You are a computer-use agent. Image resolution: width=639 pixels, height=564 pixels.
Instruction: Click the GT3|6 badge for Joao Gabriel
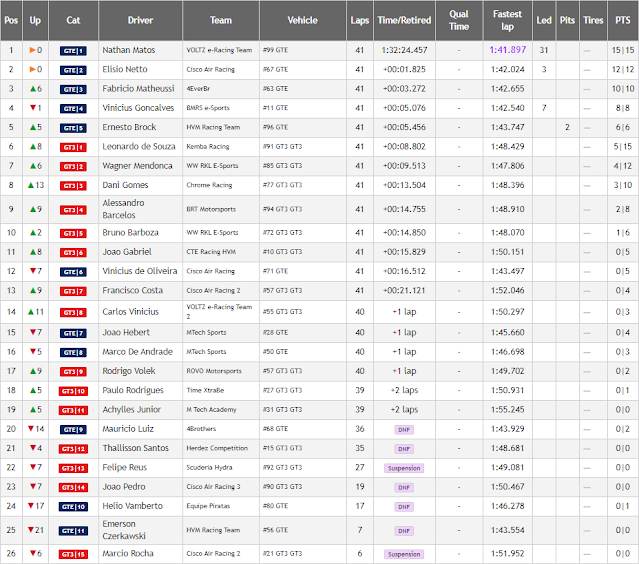pyautogui.click(x=73, y=253)
